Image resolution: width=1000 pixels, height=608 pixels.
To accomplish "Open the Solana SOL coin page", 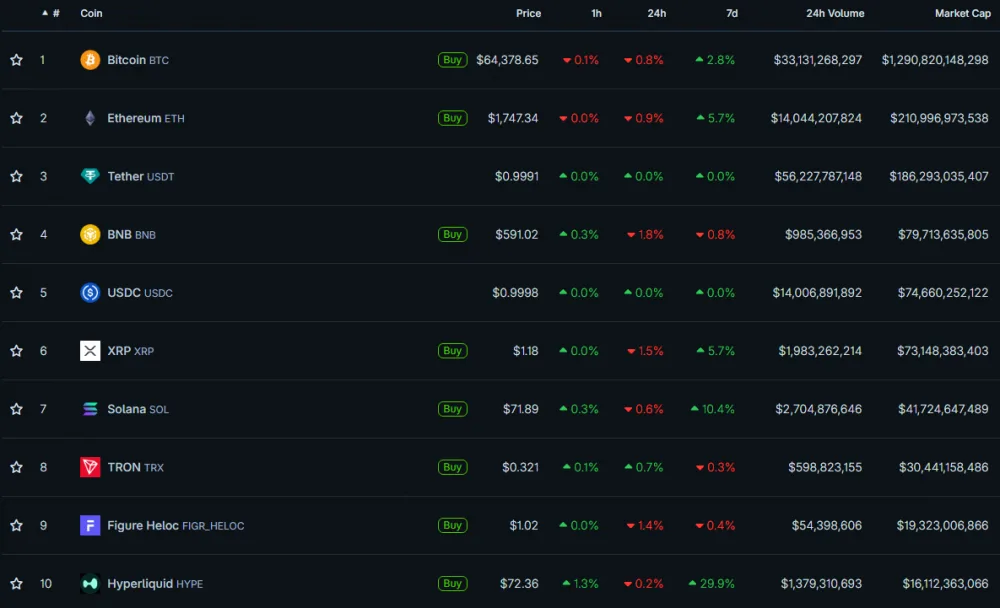I will 138,409.
